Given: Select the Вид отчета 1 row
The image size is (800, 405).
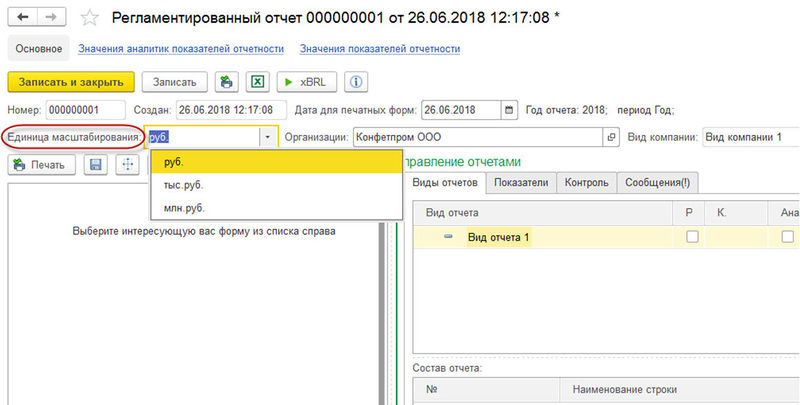Looking at the screenshot, I should 606,237.
